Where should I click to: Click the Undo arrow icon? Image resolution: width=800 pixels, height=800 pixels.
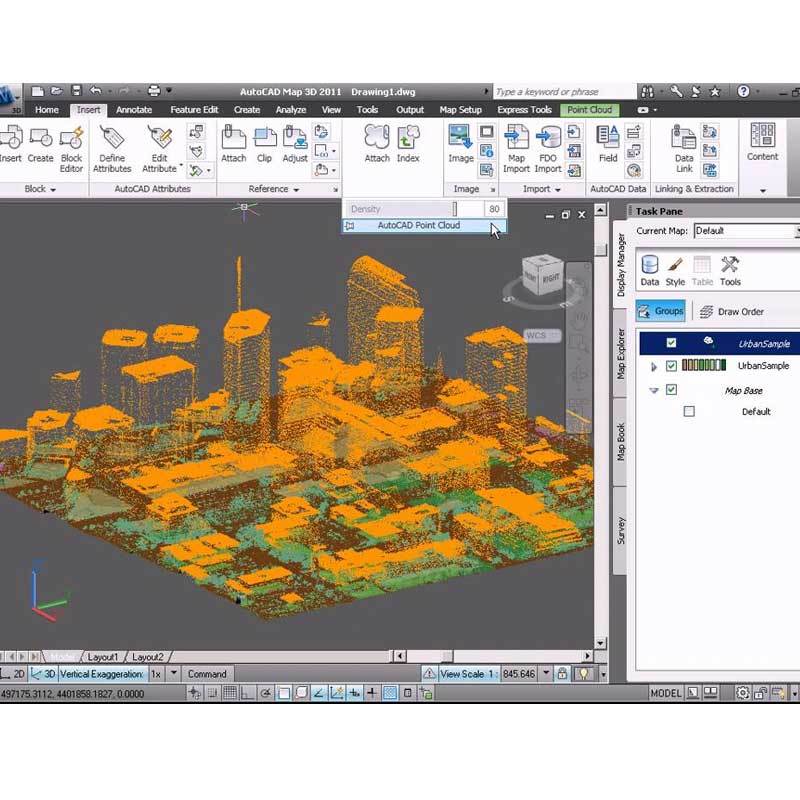point(95,91)
